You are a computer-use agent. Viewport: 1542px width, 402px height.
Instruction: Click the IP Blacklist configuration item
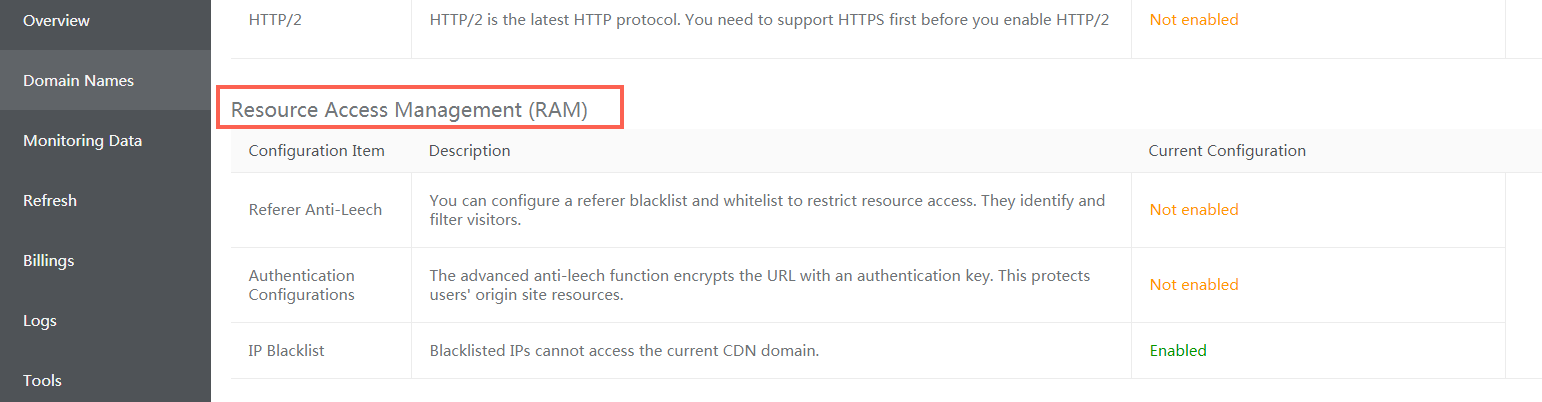[286, 351]
